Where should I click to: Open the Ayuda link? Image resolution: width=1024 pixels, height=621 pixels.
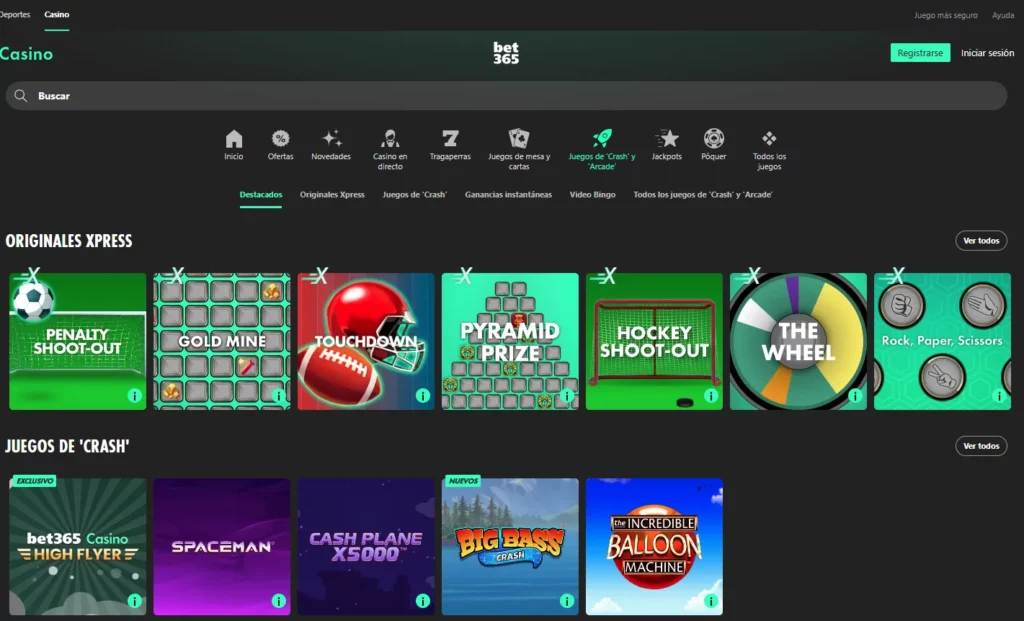pos(1003,15)
